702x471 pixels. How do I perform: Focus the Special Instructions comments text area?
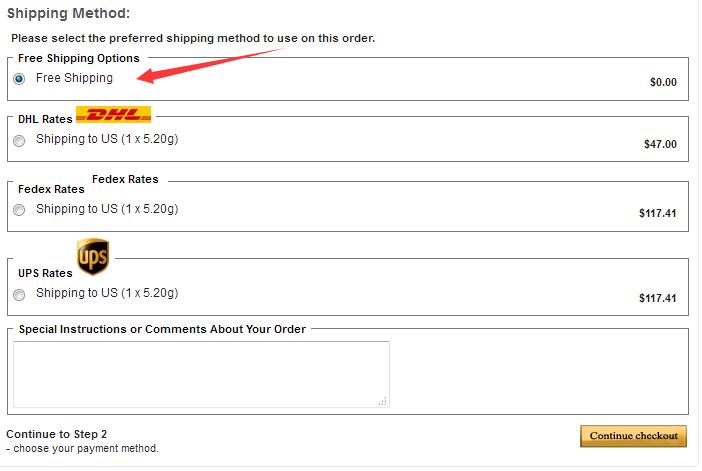point(201,374)
